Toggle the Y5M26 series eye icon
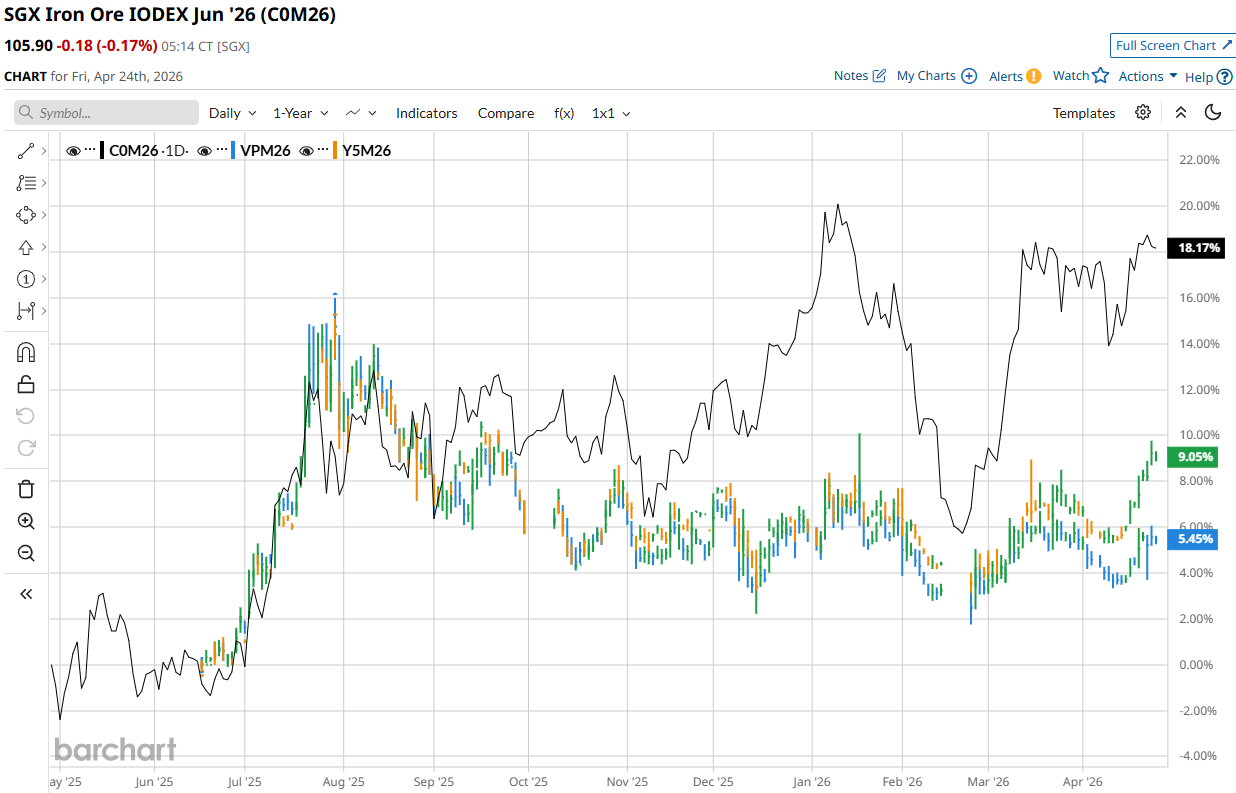Viewport: 1236px width, 793px height. point(310,151)
